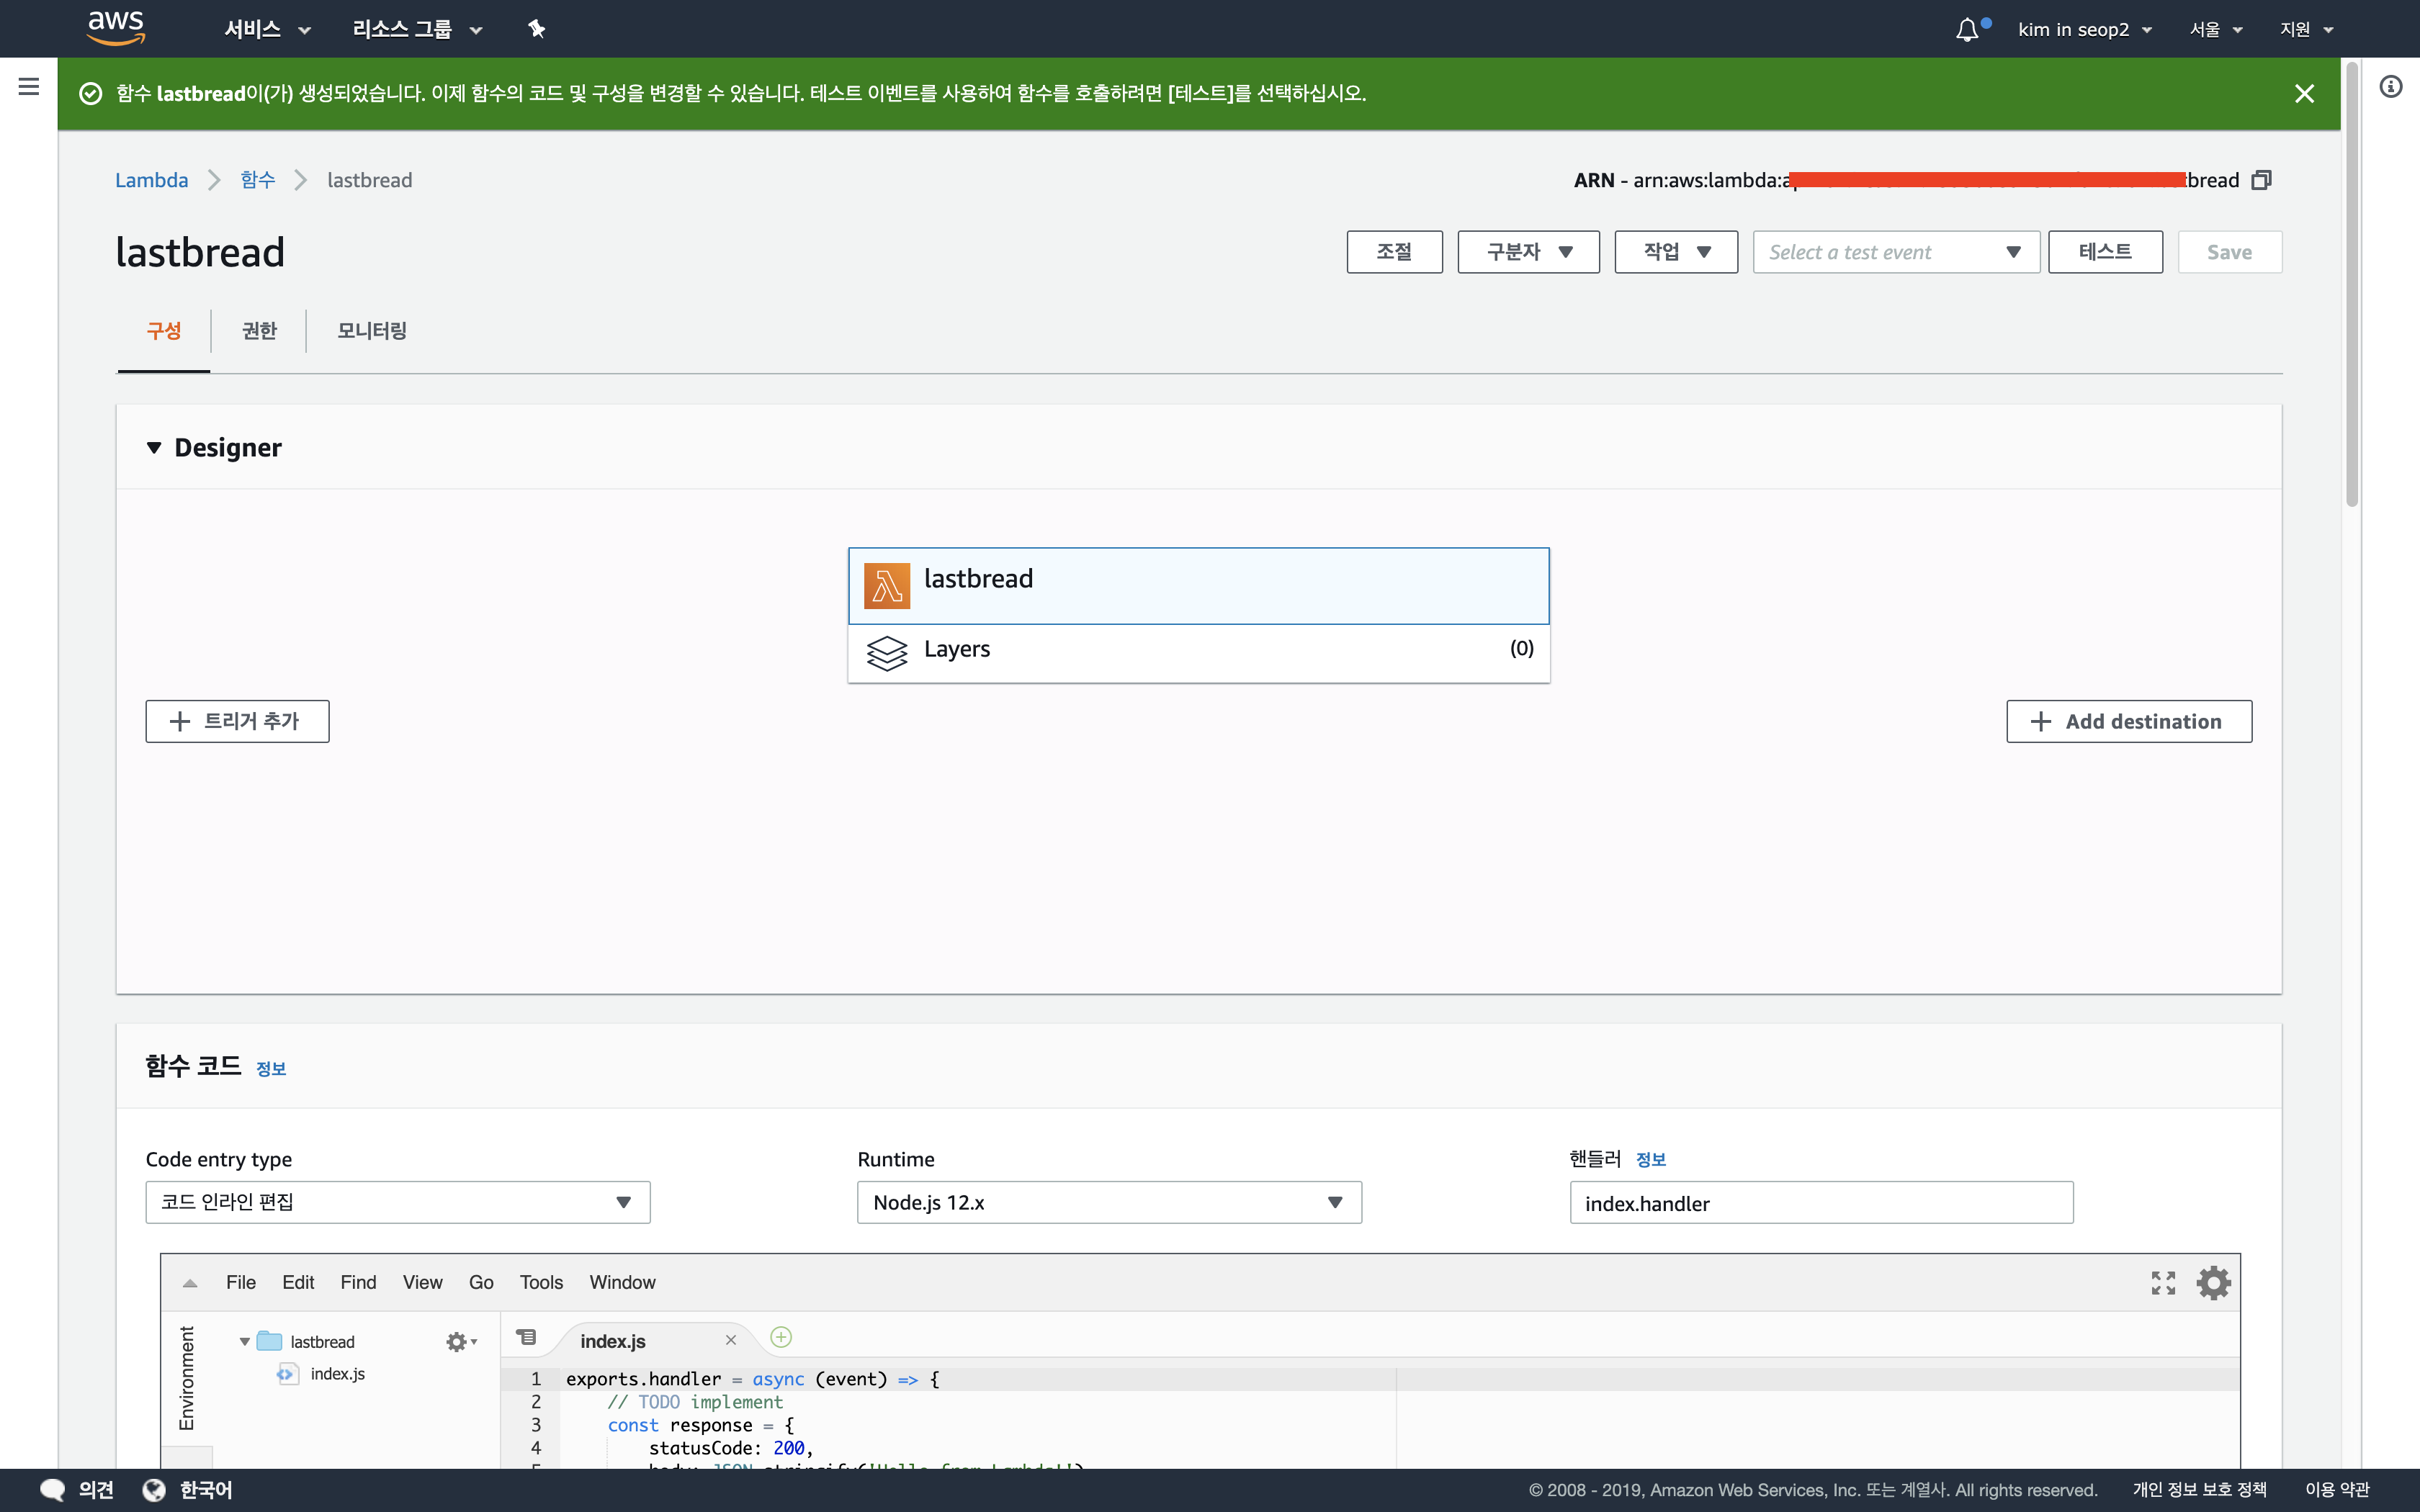Open the info panel icon at right edge
The height and width of the screenshot is (1512, 2420).
(x=2391, y=87)
